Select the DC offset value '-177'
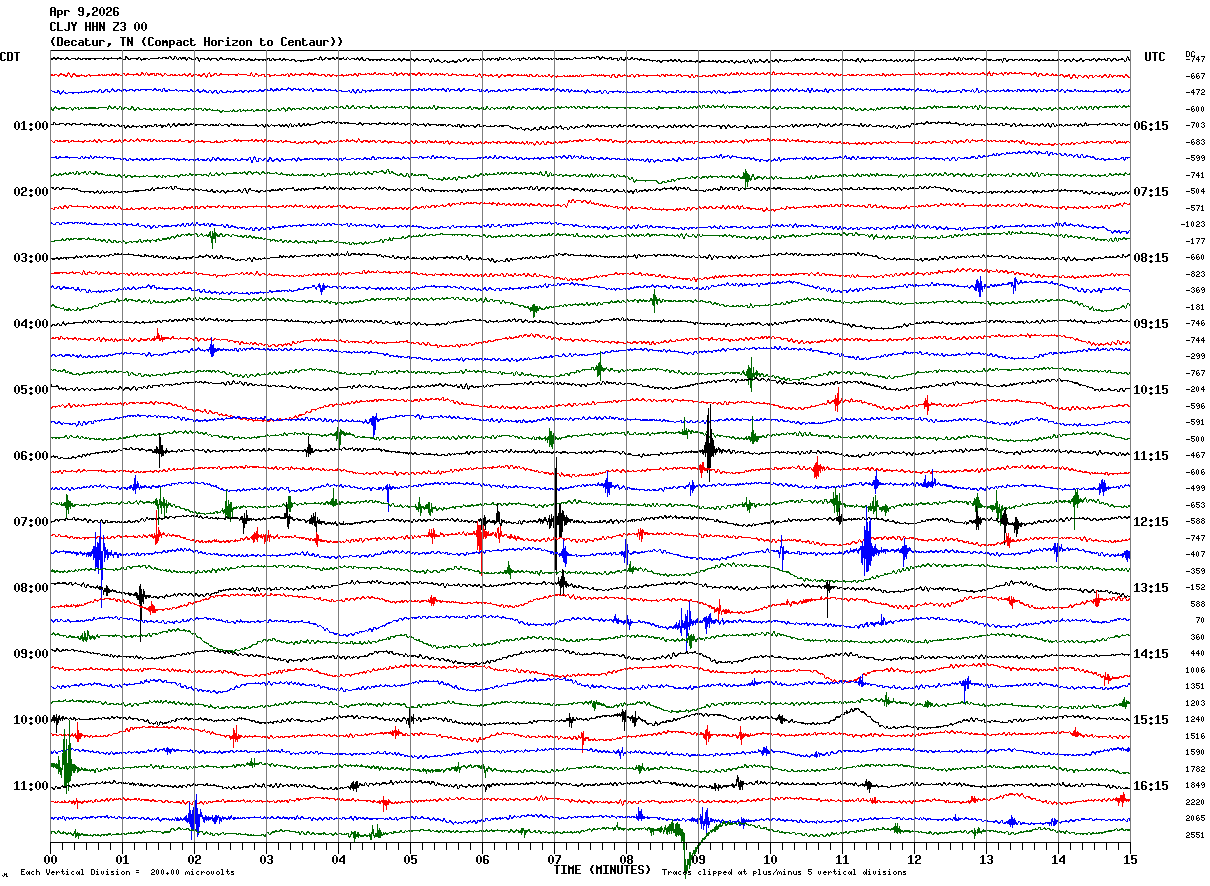Screen dimensions: 1210x886 pyautogui.click(x=1196, y=241)
